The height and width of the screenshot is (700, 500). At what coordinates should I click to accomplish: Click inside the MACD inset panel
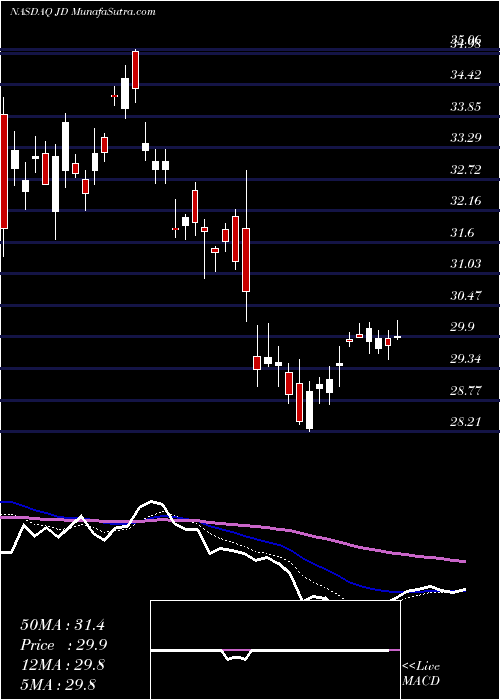275,650
